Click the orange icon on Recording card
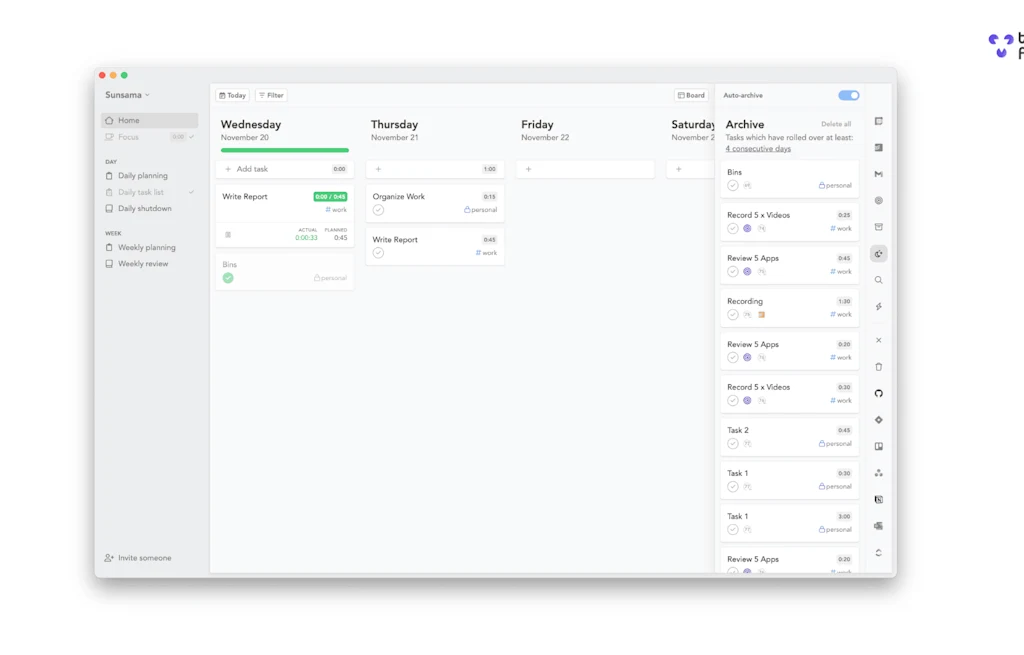This screenshot has height=655, width=1024. [x=761, y=315]
